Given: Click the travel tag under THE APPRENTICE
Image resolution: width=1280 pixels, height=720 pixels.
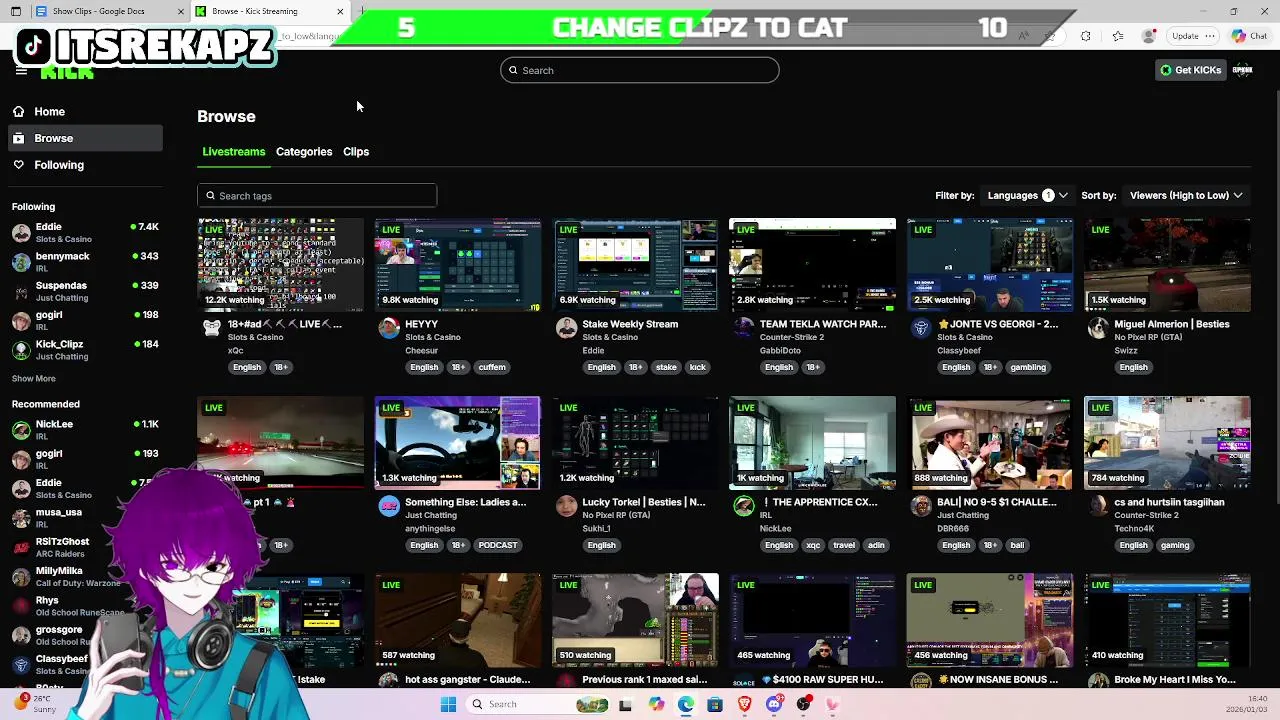Looking at the screenshot, I should click(x=844, y=545).
